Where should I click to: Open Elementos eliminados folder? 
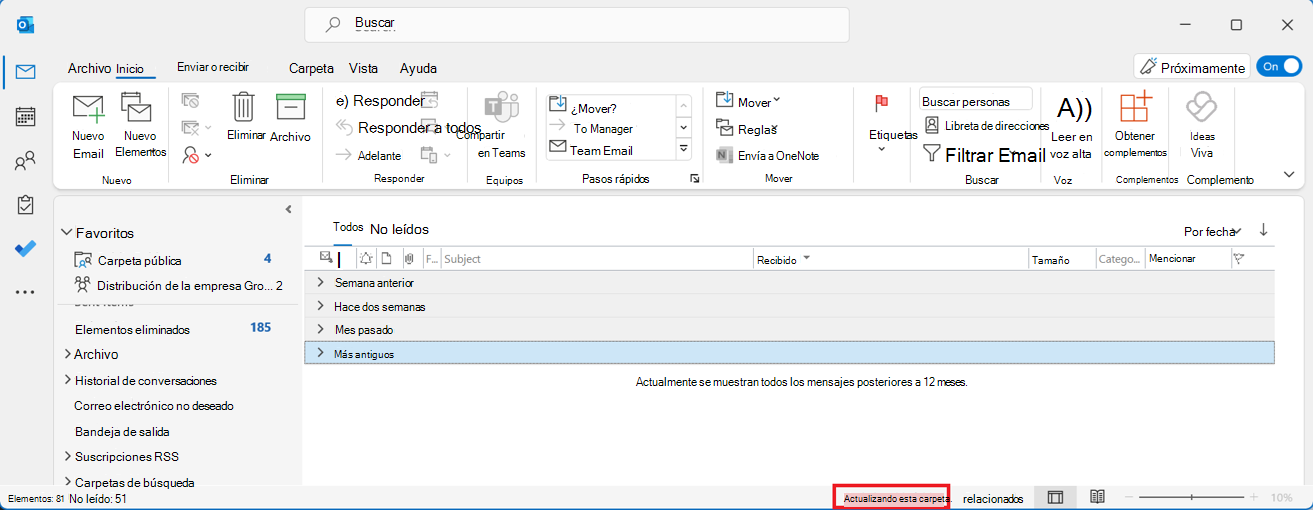pyautogui.click(x=132, y=329)
